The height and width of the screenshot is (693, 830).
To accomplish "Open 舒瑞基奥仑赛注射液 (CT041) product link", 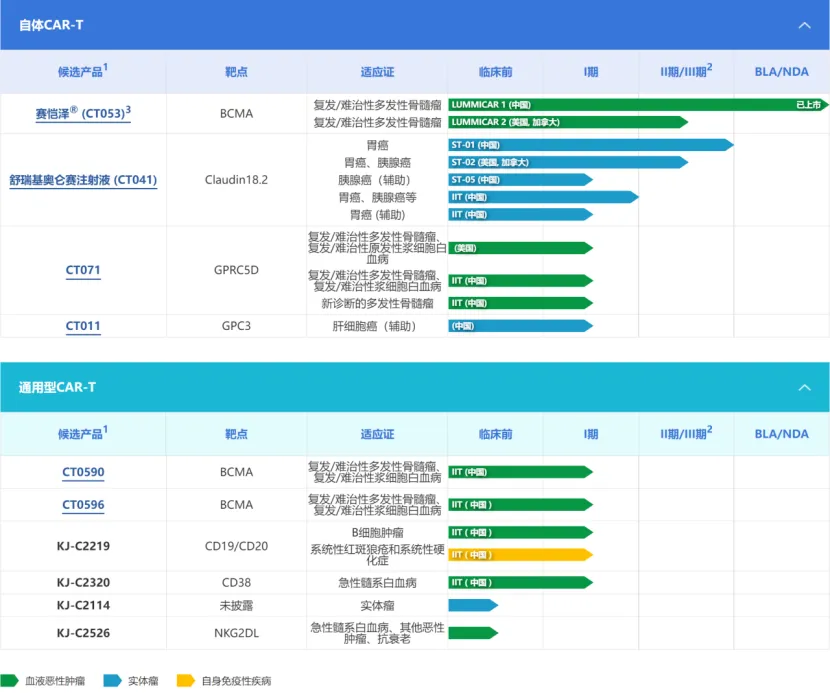I will (x=83, y=180).
